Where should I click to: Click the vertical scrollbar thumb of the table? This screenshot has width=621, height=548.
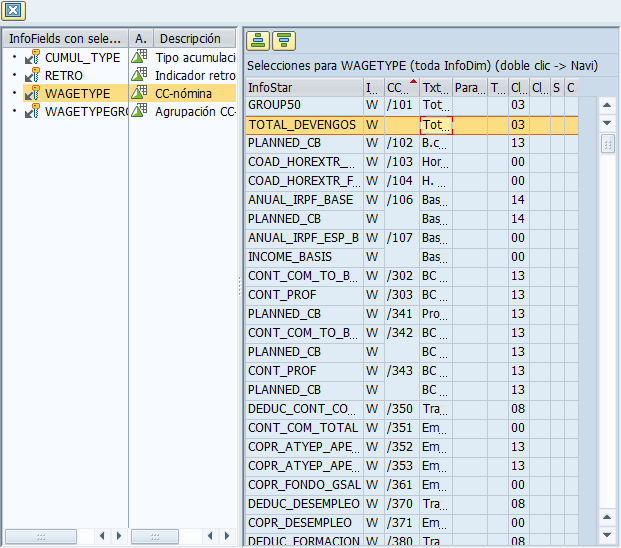tap(608, 144)
